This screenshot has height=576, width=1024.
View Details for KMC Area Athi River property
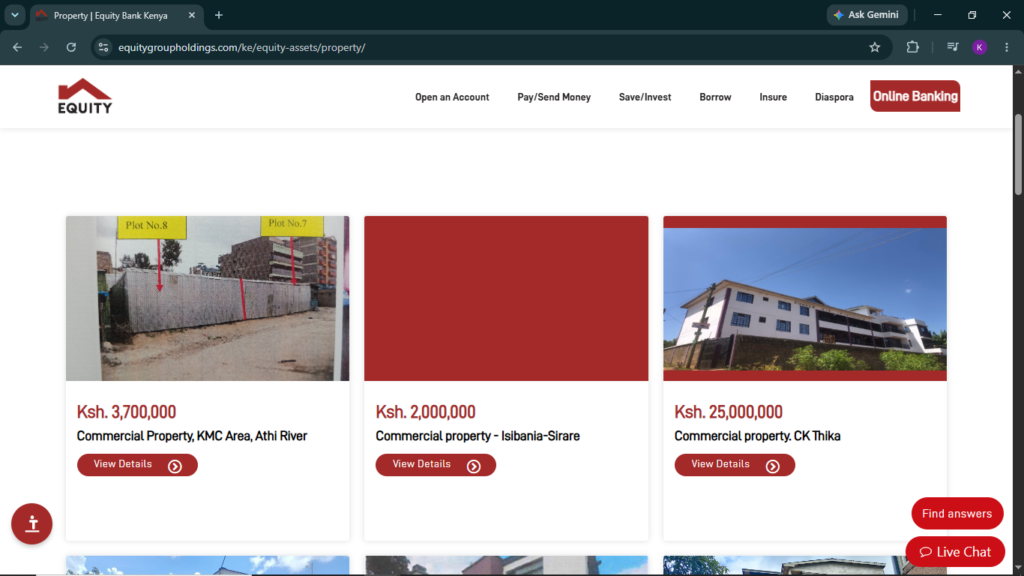137,465
